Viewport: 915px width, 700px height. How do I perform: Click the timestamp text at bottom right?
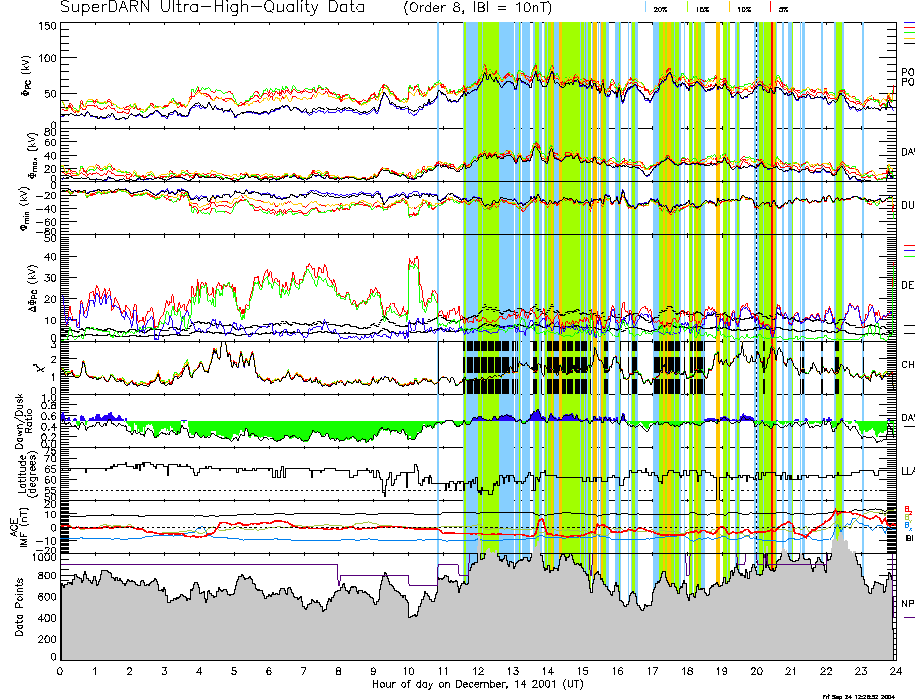tap(858, 696)
